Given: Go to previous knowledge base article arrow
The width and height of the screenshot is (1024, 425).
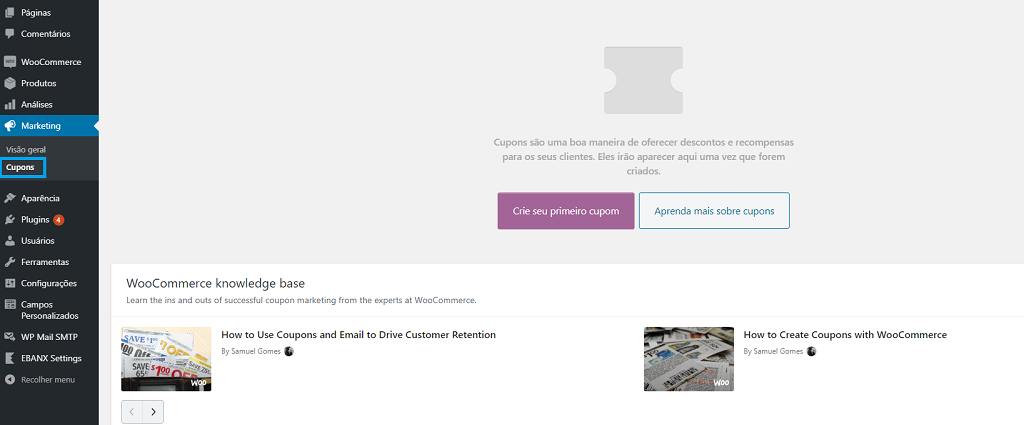Looking at the screenshot, I should [x=132, y=411].
